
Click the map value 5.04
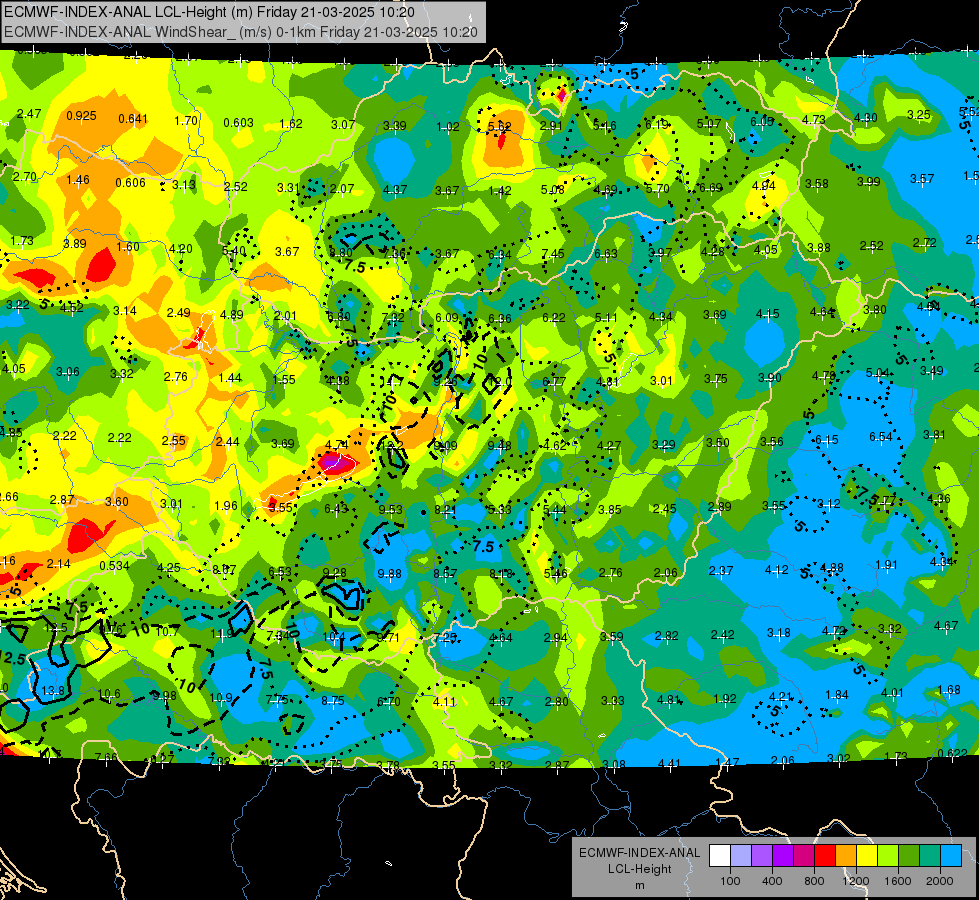click(877, 373)
